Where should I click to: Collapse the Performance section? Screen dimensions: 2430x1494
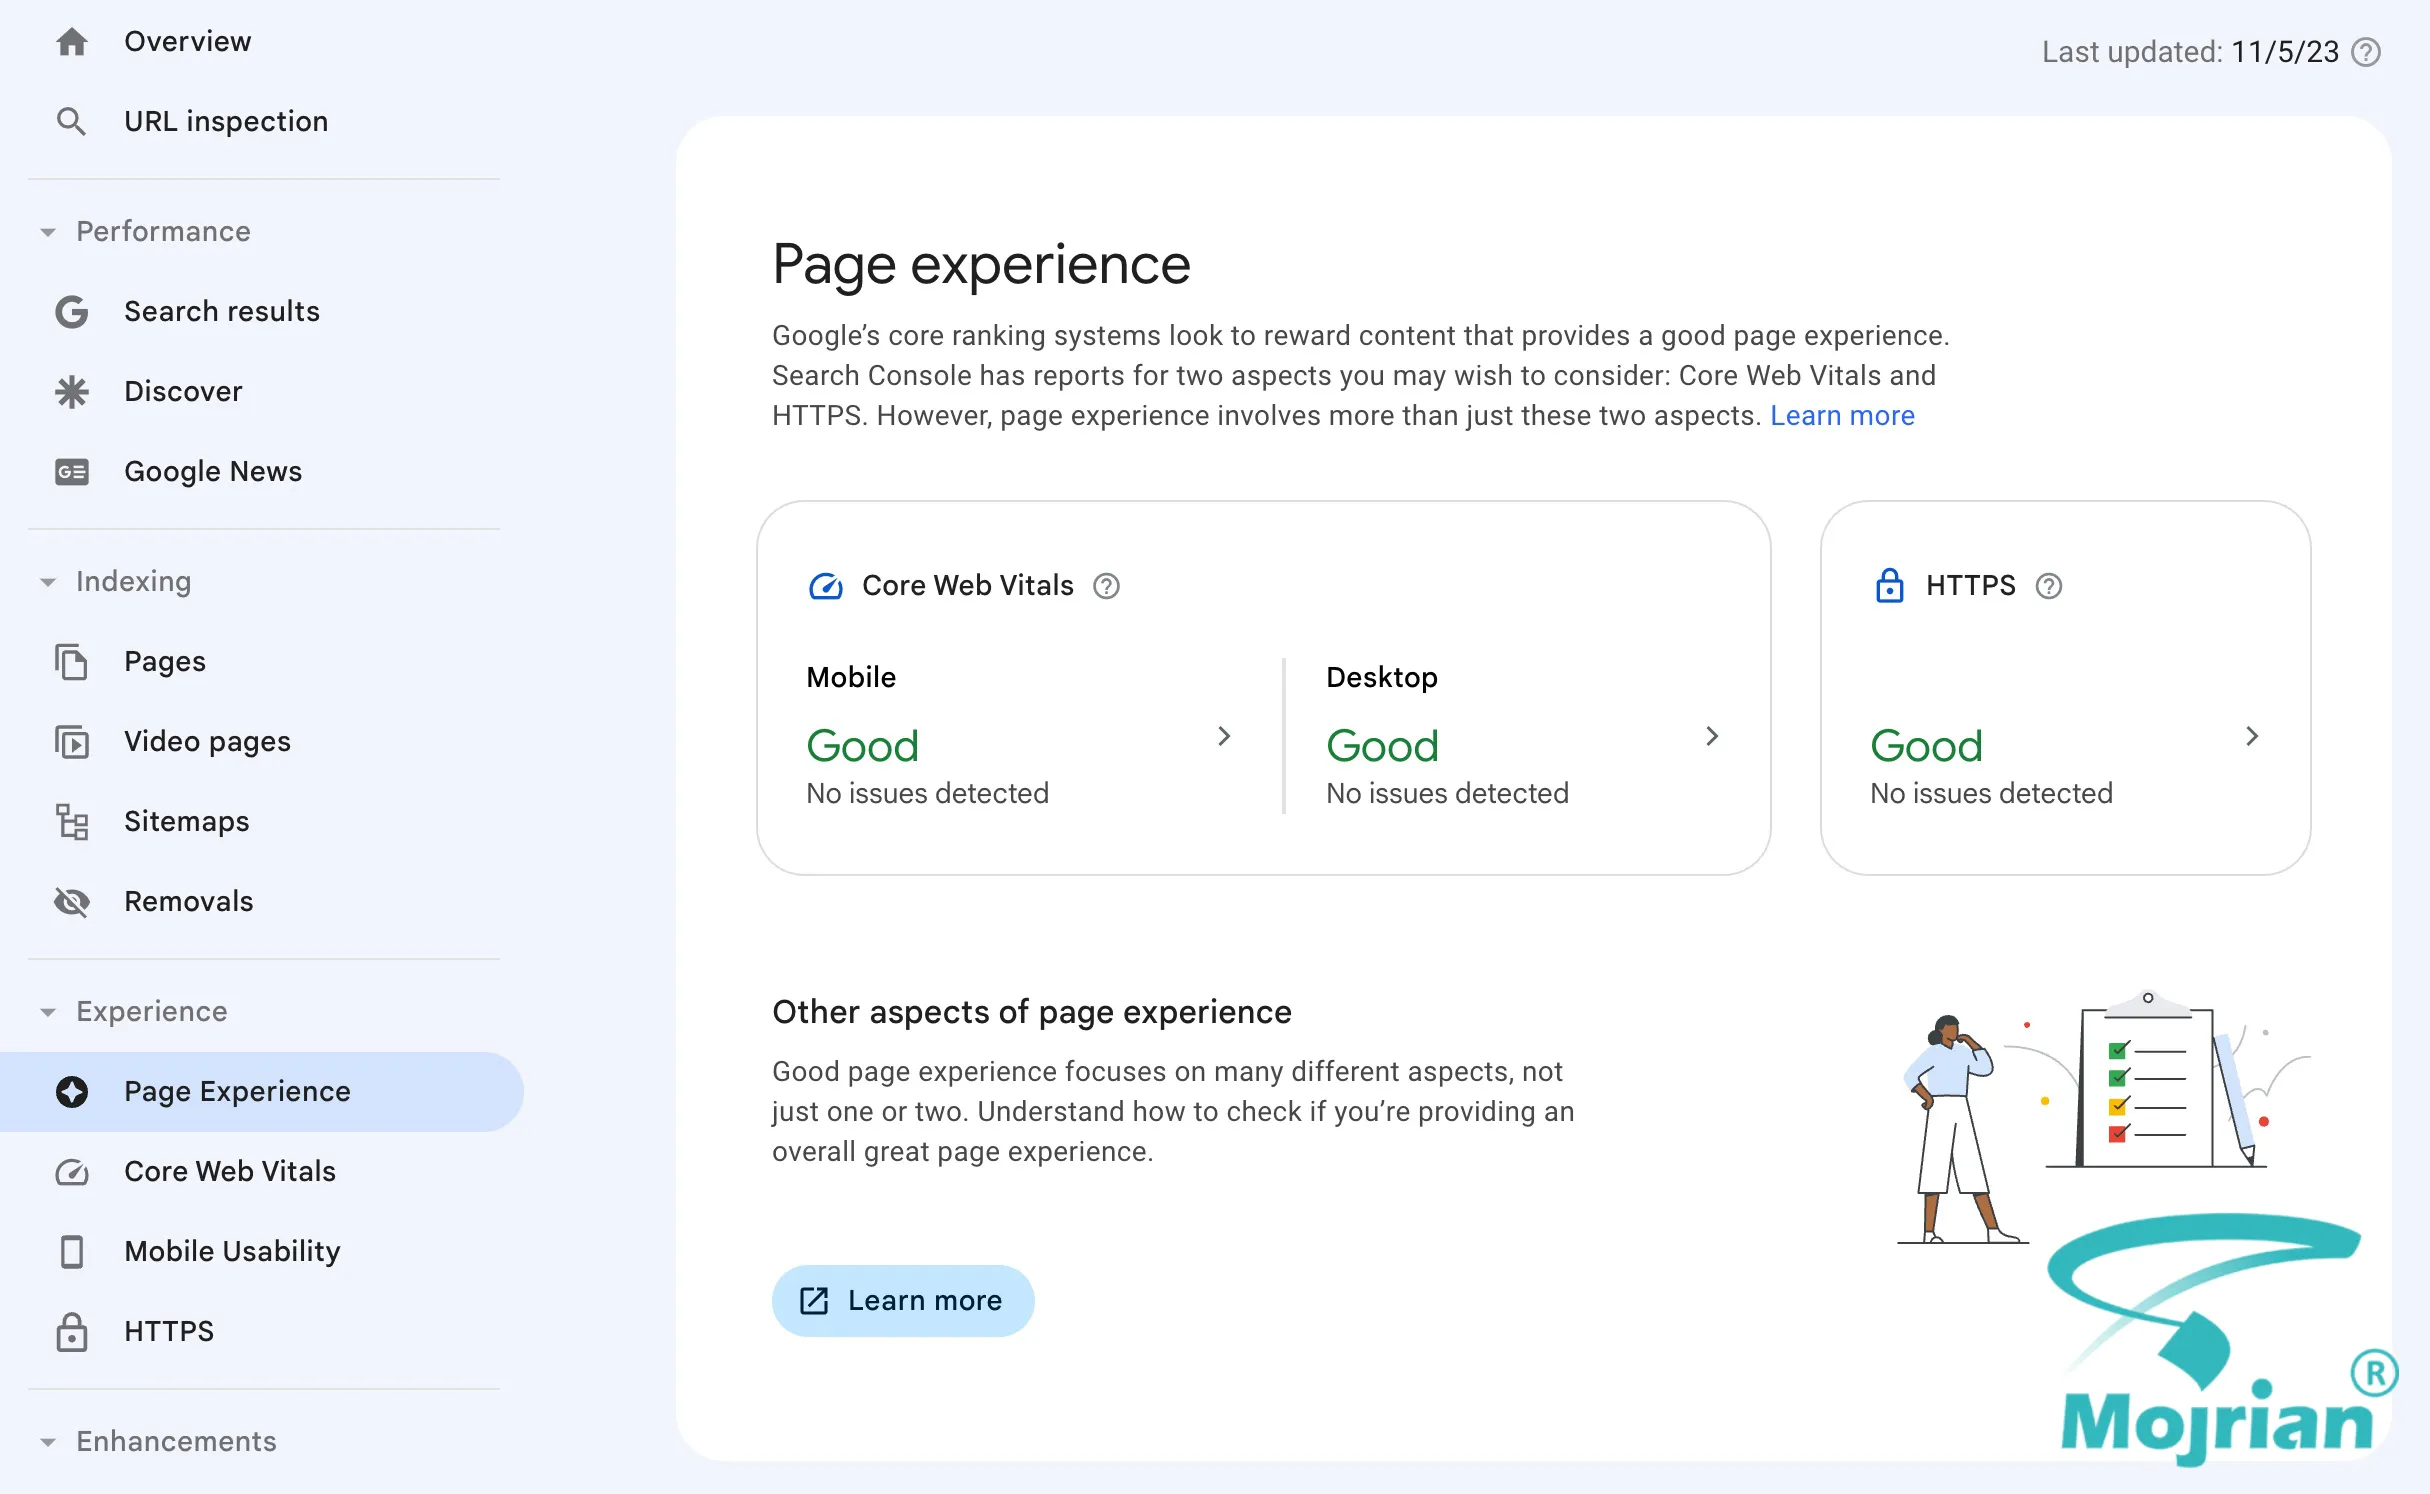point(48,232)
